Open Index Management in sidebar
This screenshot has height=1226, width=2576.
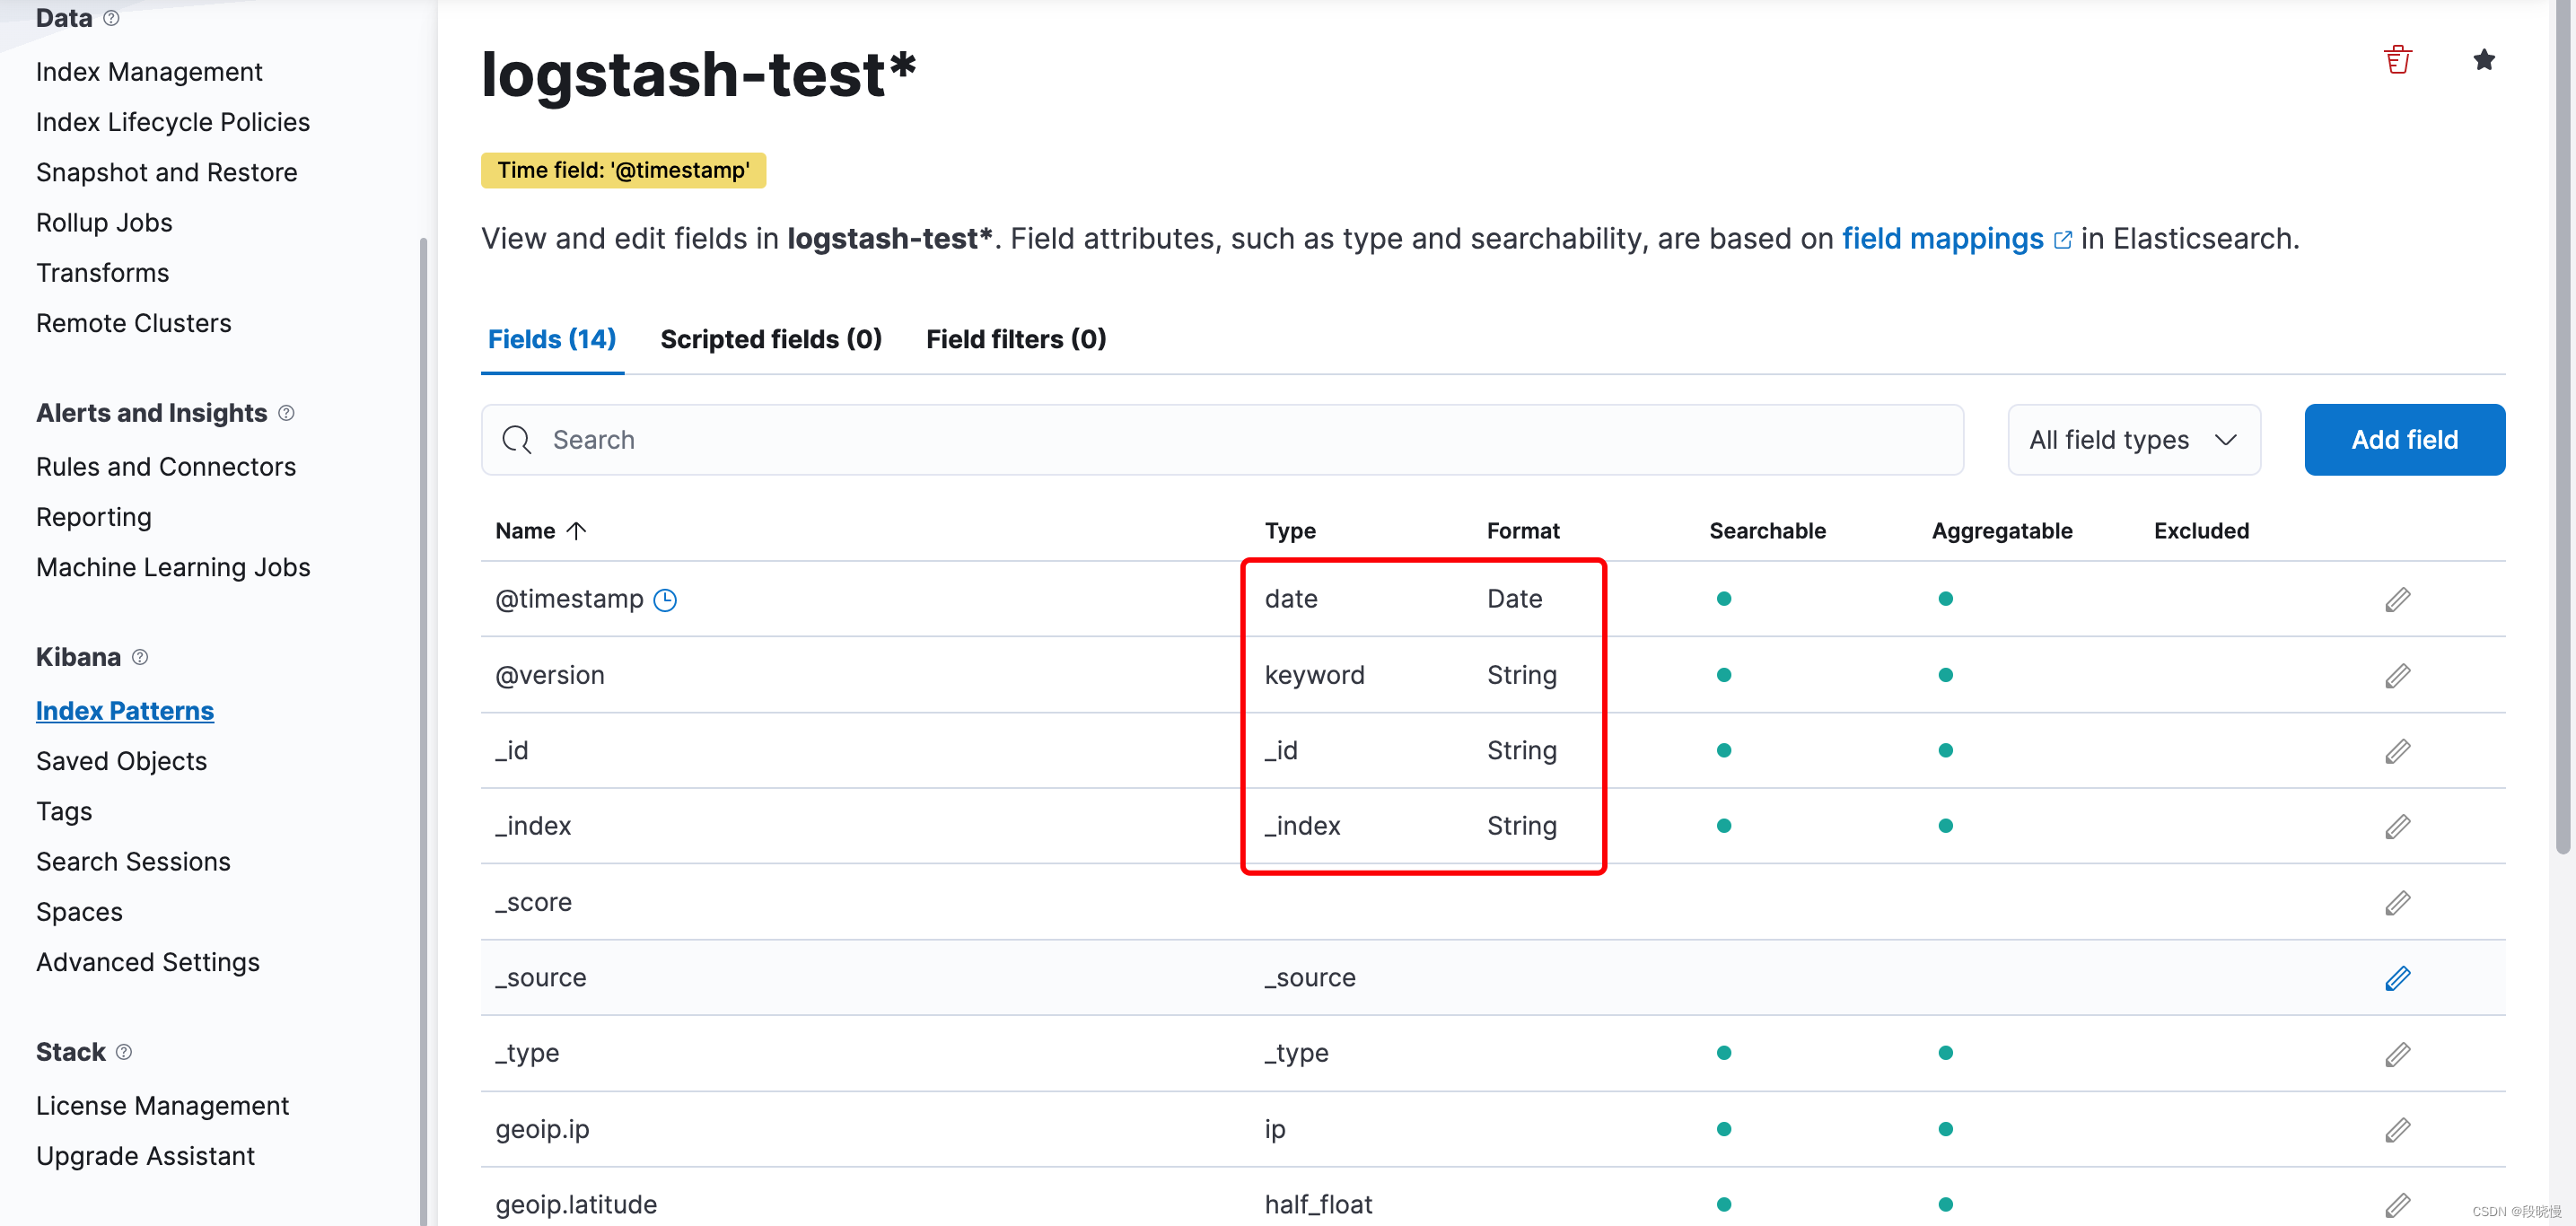pyautogui.click(x=149, y=72)
